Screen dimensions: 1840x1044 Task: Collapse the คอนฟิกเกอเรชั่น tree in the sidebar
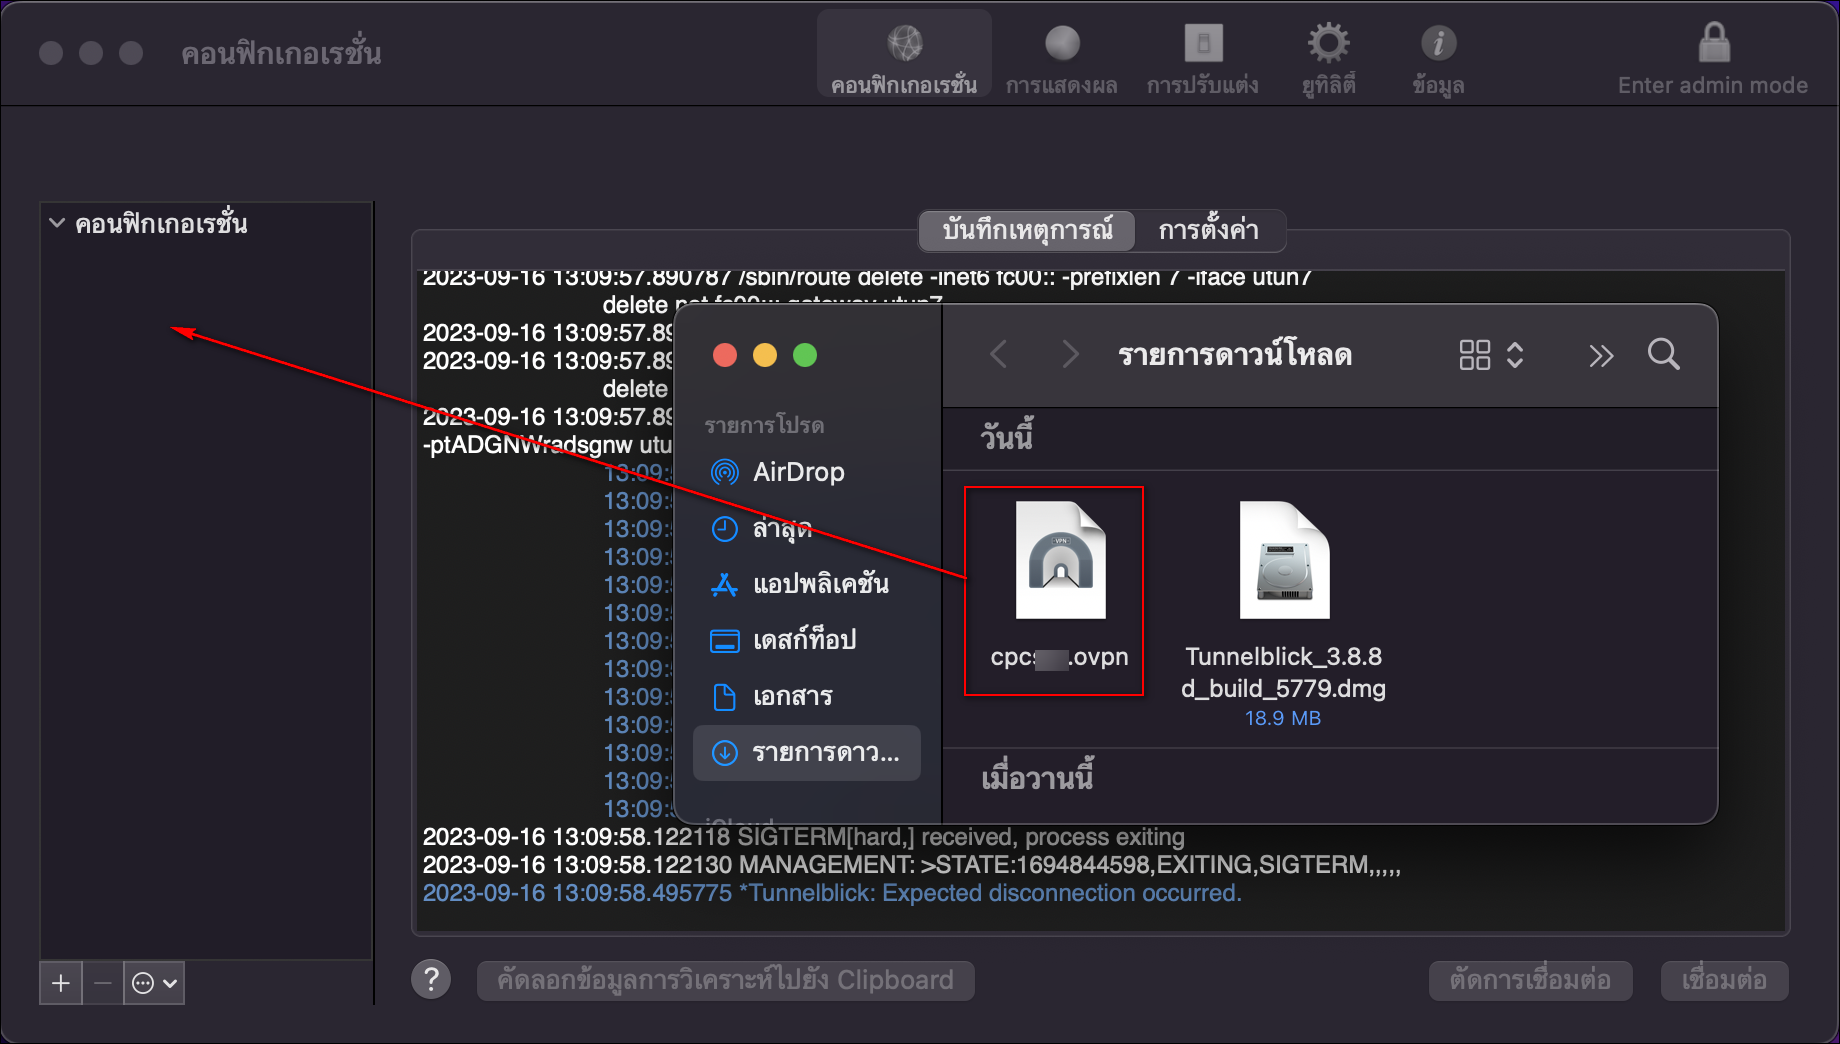(57, 223)
